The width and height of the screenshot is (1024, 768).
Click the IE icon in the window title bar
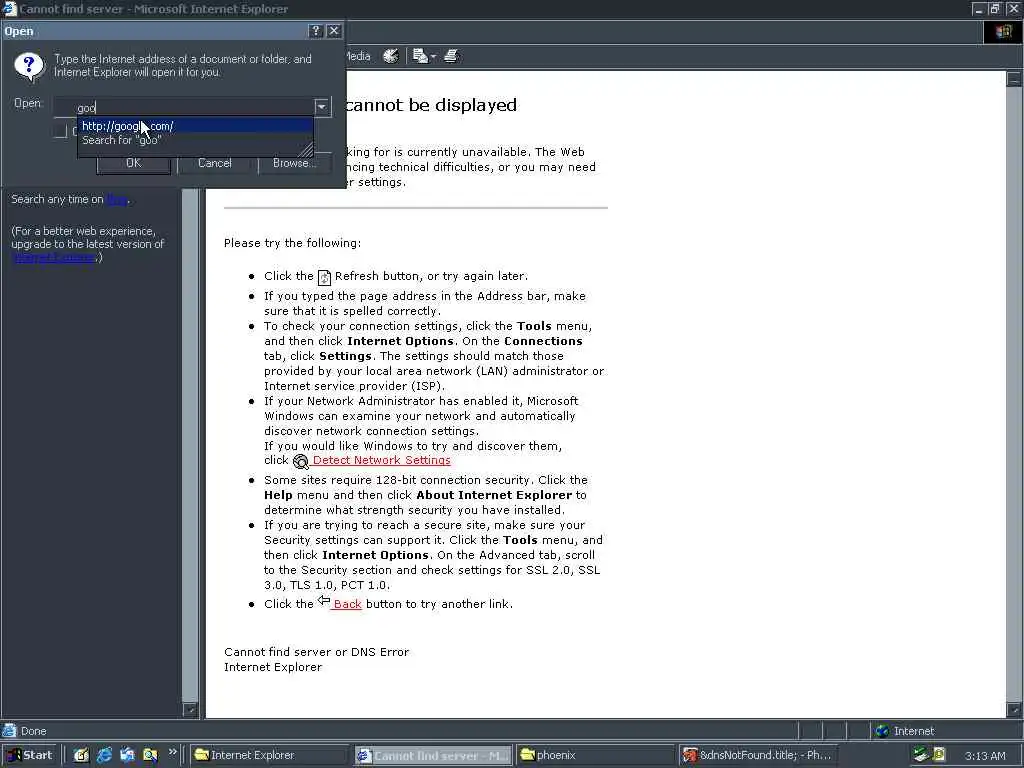coord(9,8)
